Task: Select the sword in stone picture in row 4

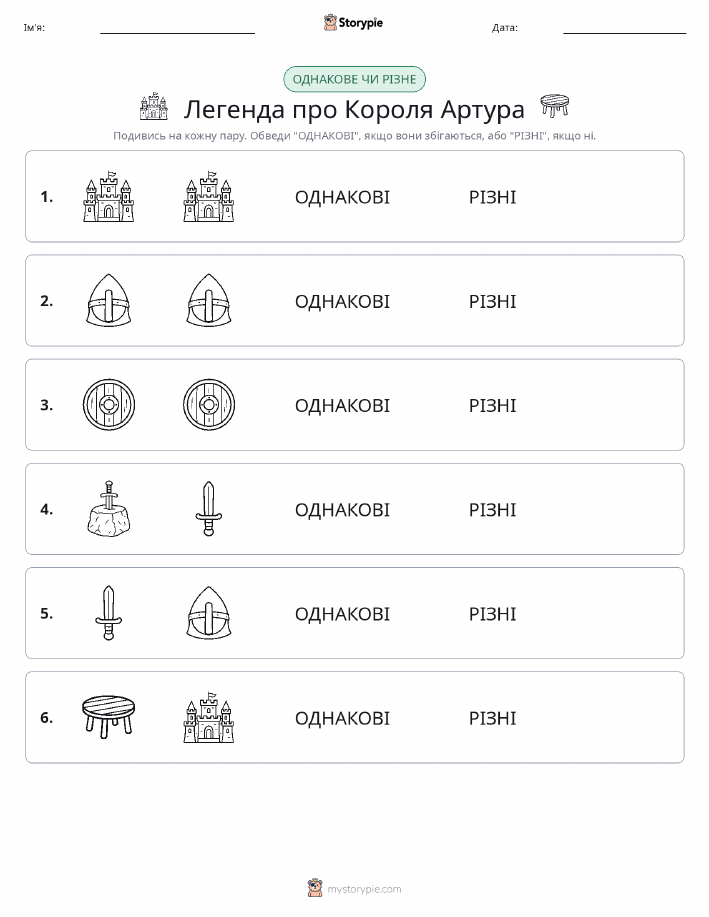Action: tap(109, 509)
